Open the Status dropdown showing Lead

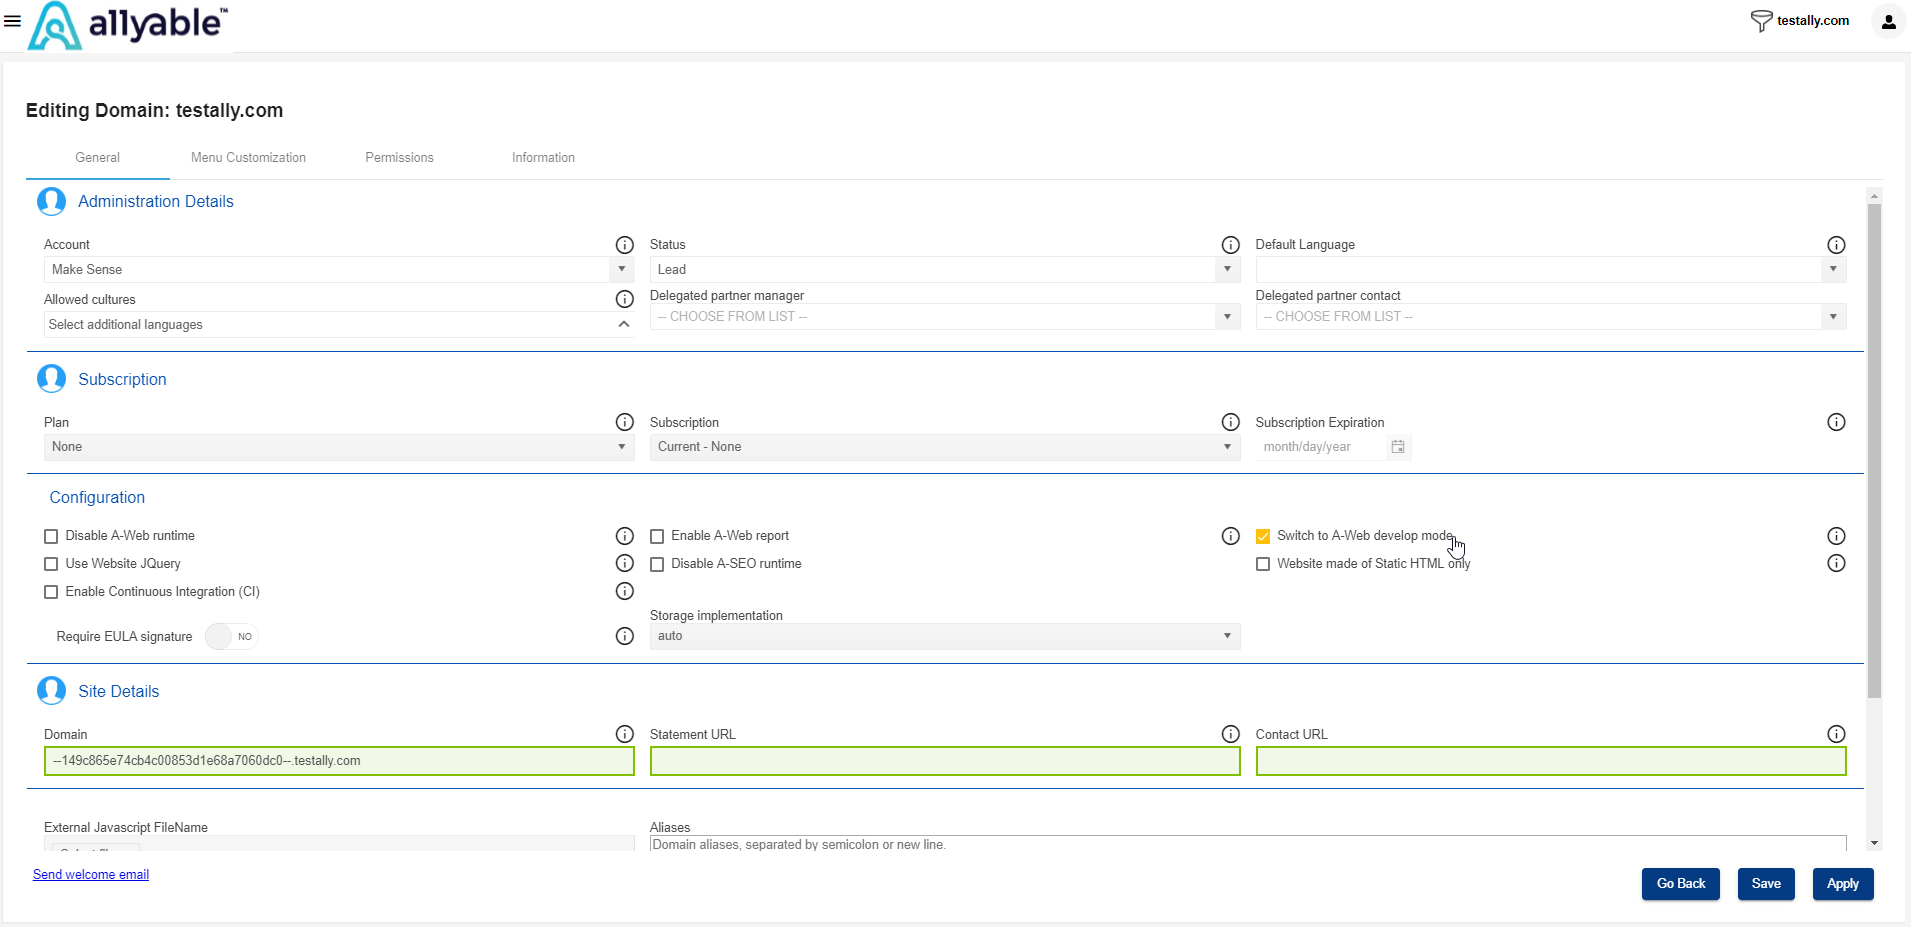944,270
